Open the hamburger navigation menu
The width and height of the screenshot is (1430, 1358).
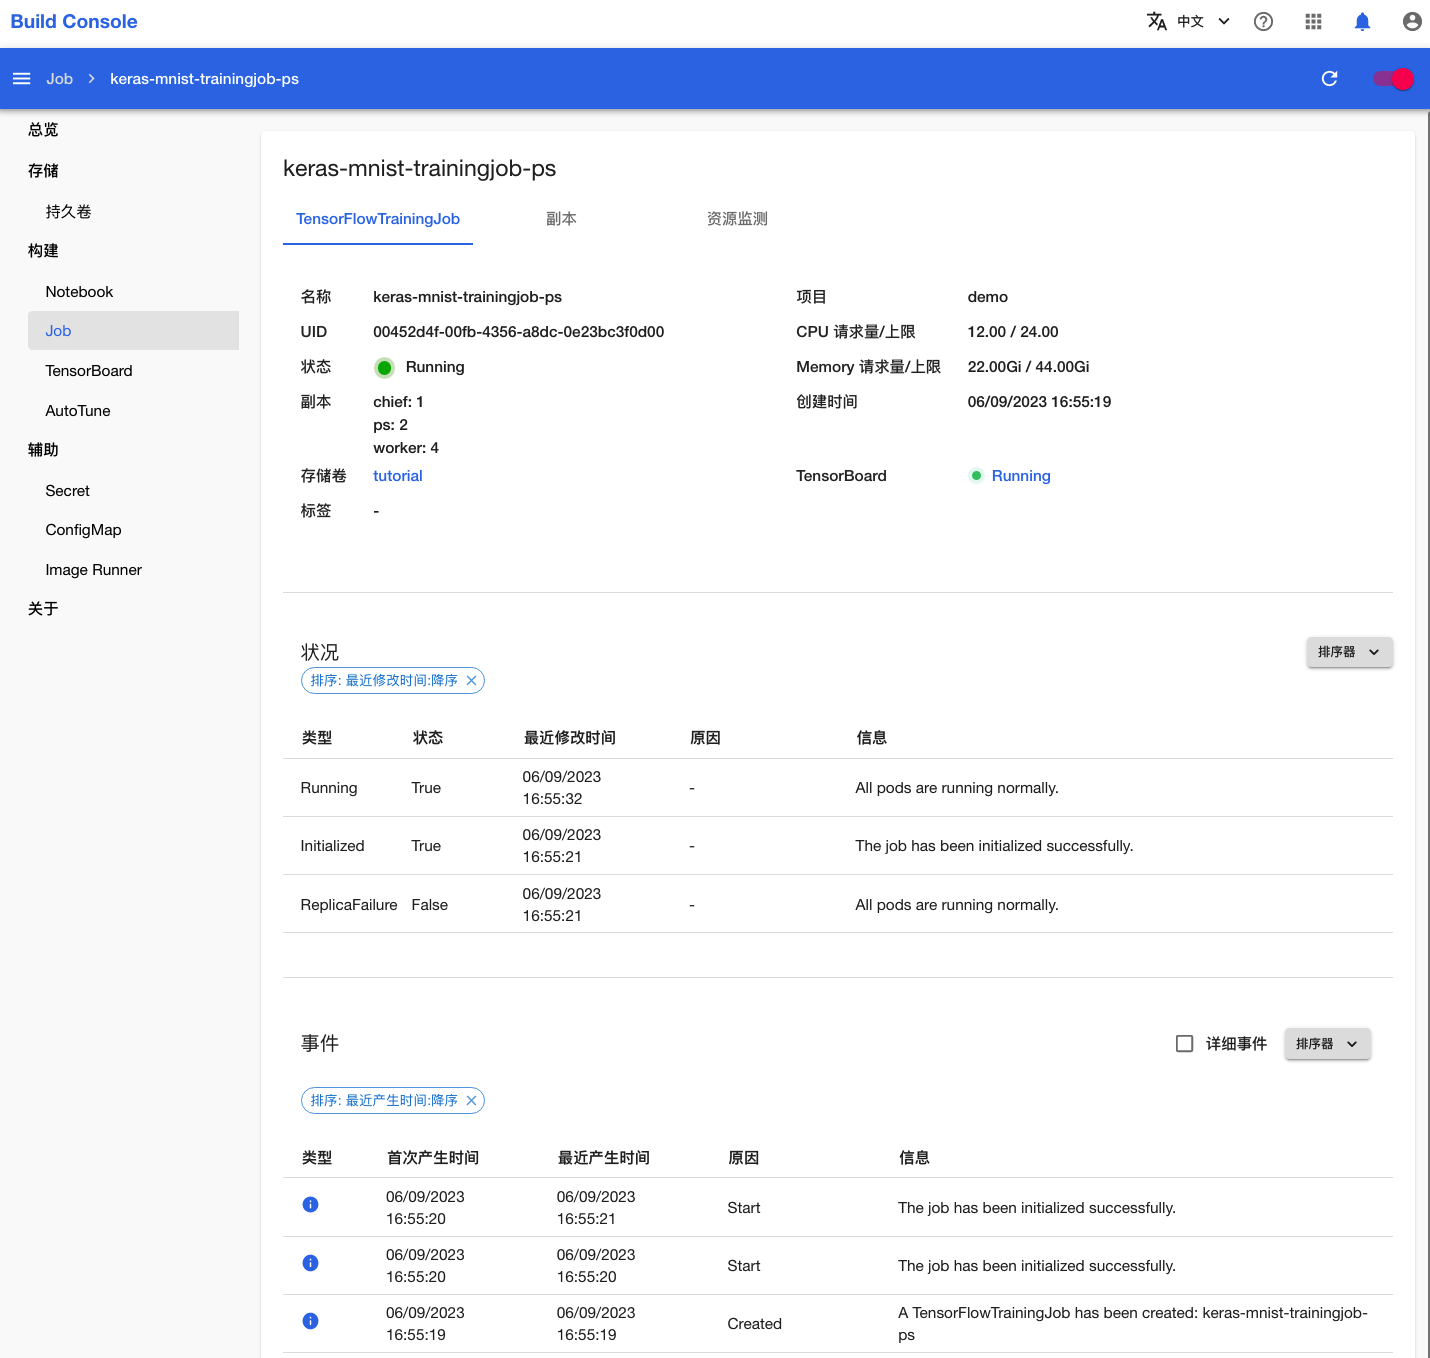(x=21, y=79)
